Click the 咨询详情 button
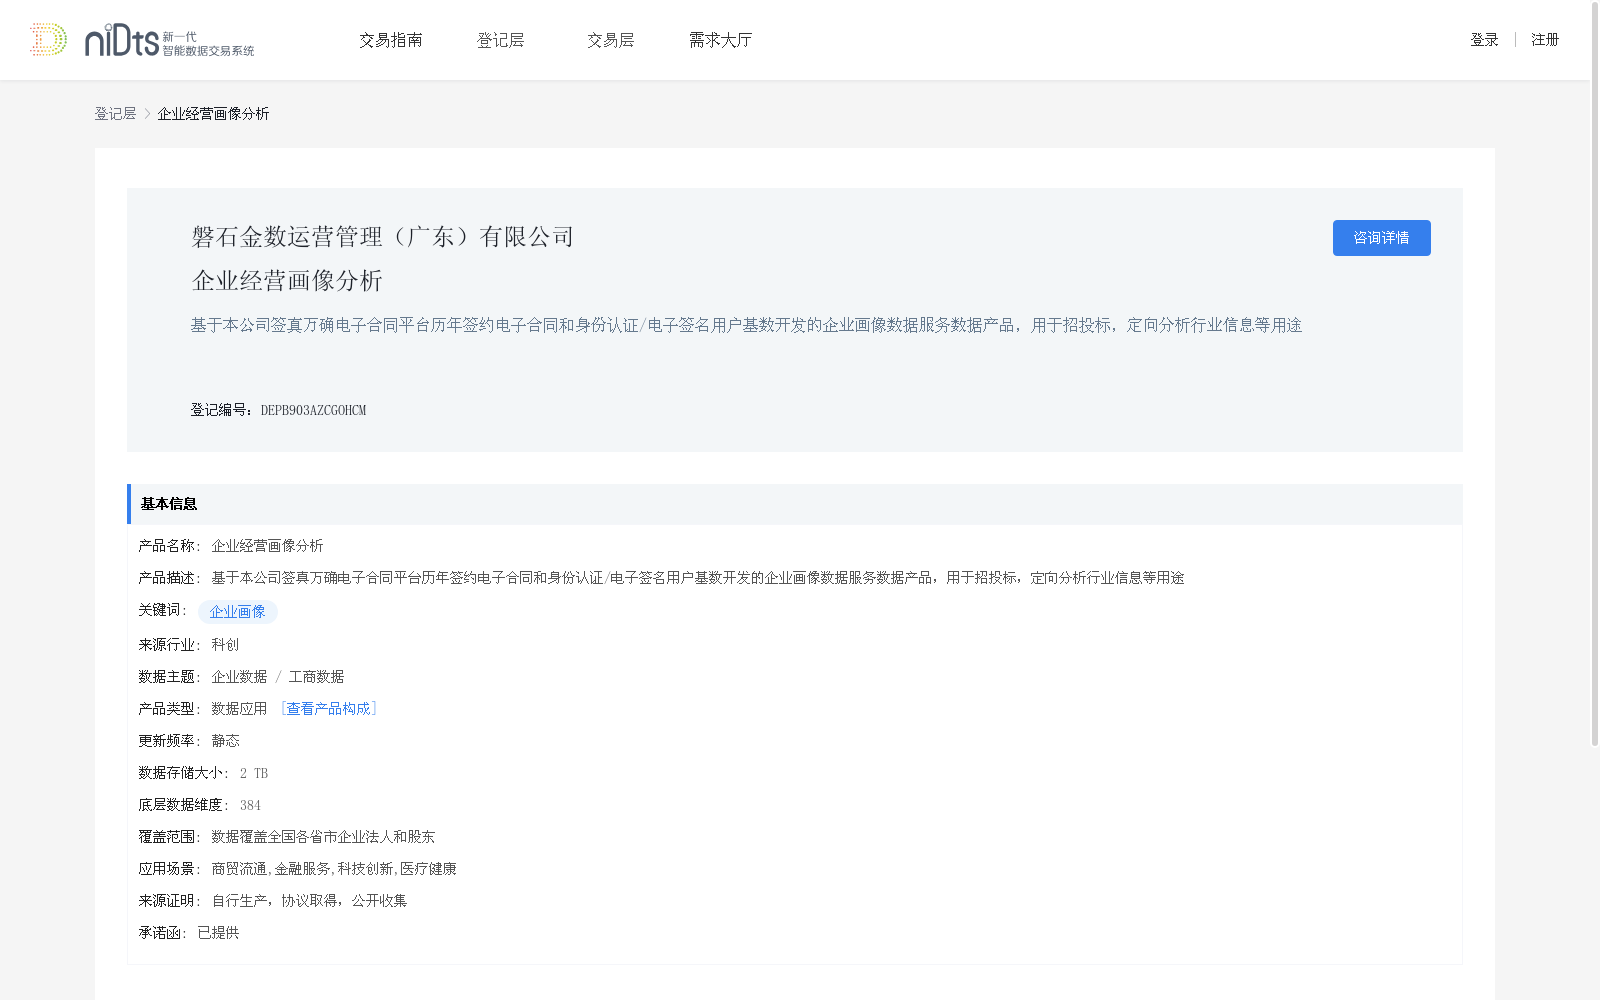Screen dimensions: 1600x1000 [1381, 238]
